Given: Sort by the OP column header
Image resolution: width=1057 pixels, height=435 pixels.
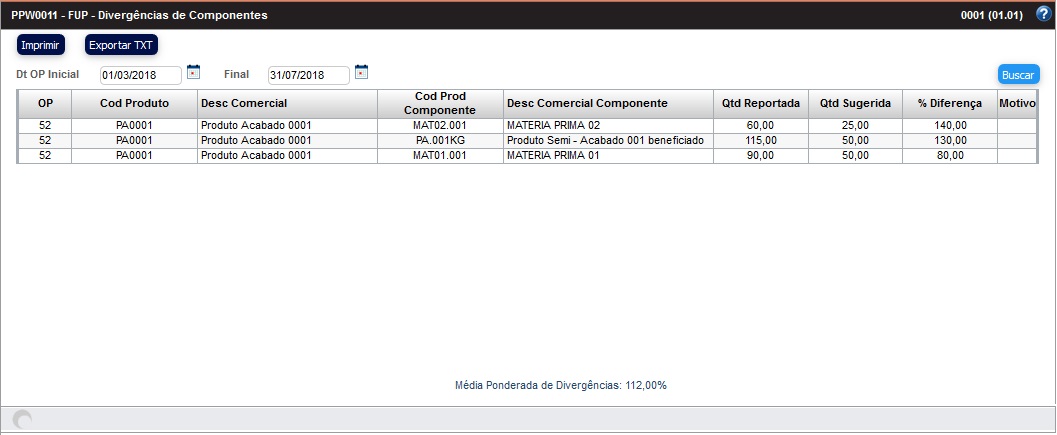Looking at the screenshot, I should point(45,103).
